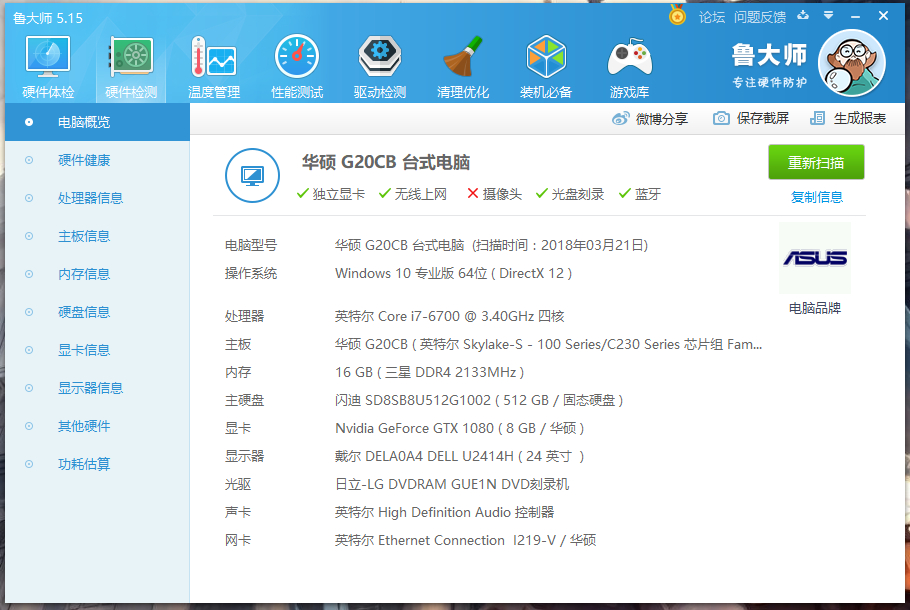Select 电脑概览 in the sidebar

coord(98,122)
